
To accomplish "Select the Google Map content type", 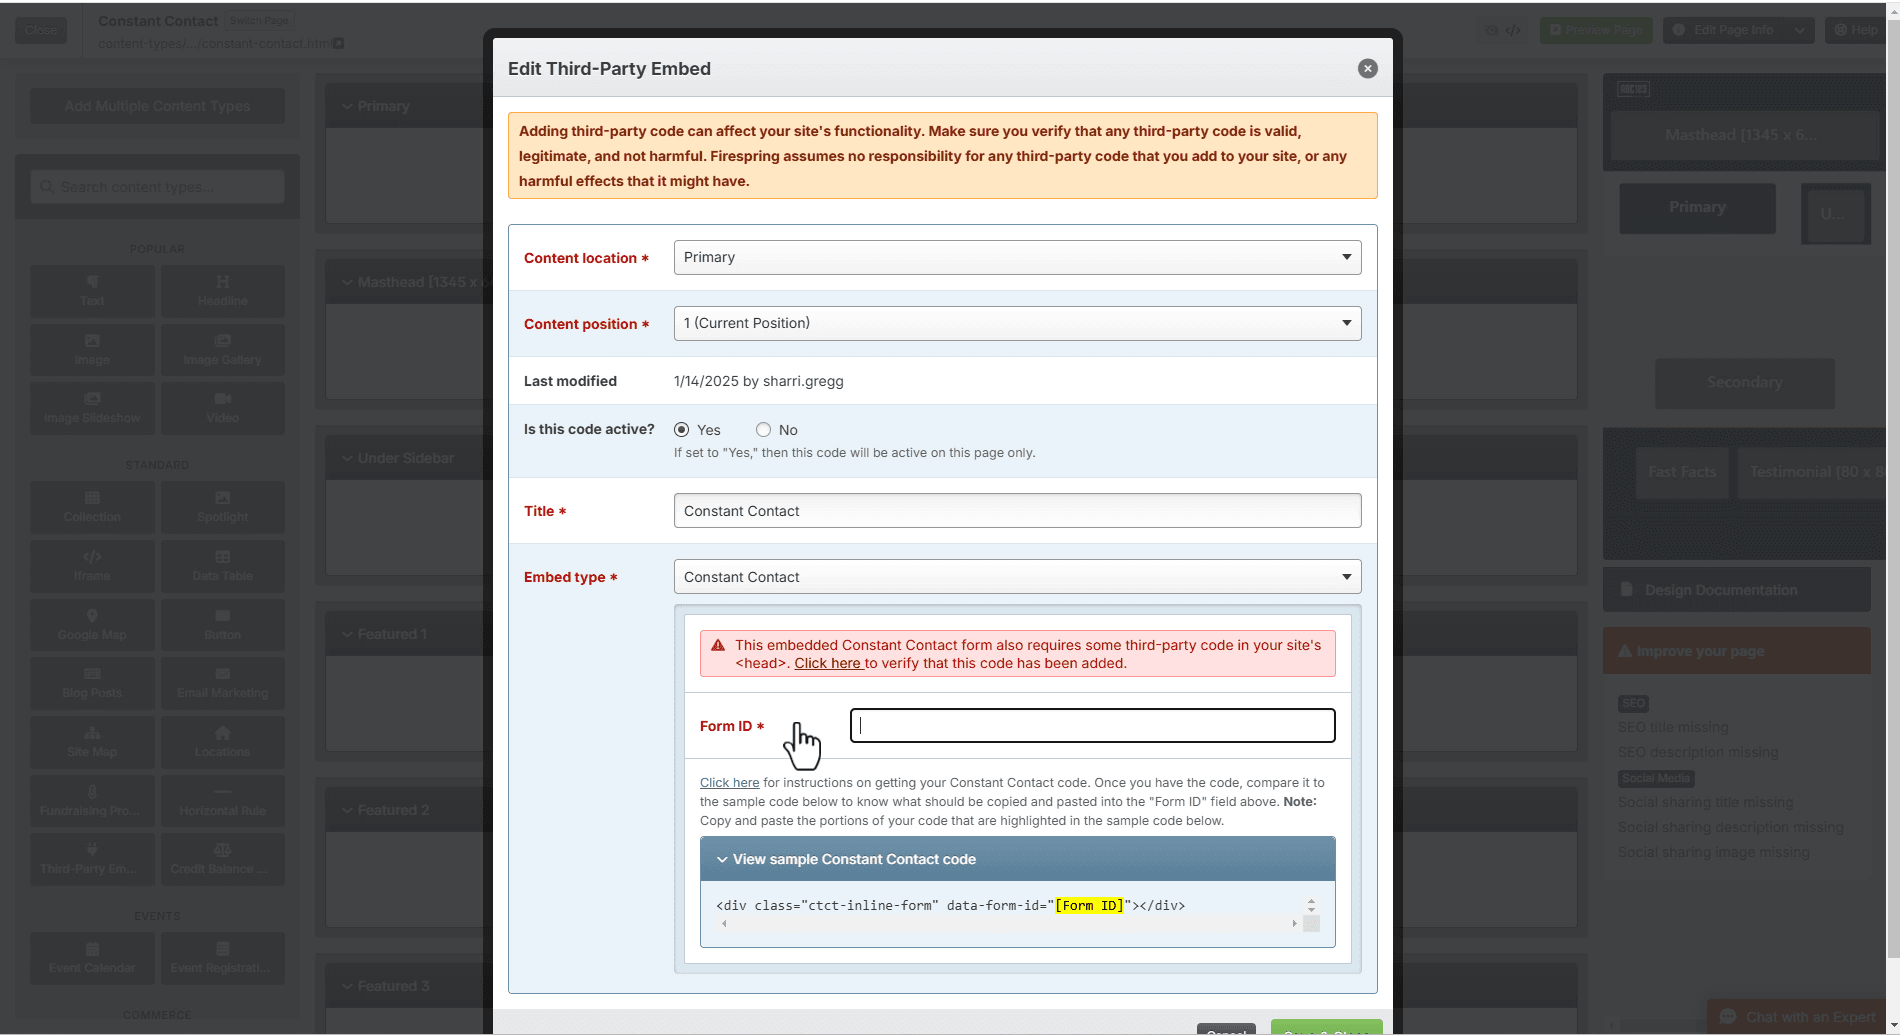I will click(92, 625).
